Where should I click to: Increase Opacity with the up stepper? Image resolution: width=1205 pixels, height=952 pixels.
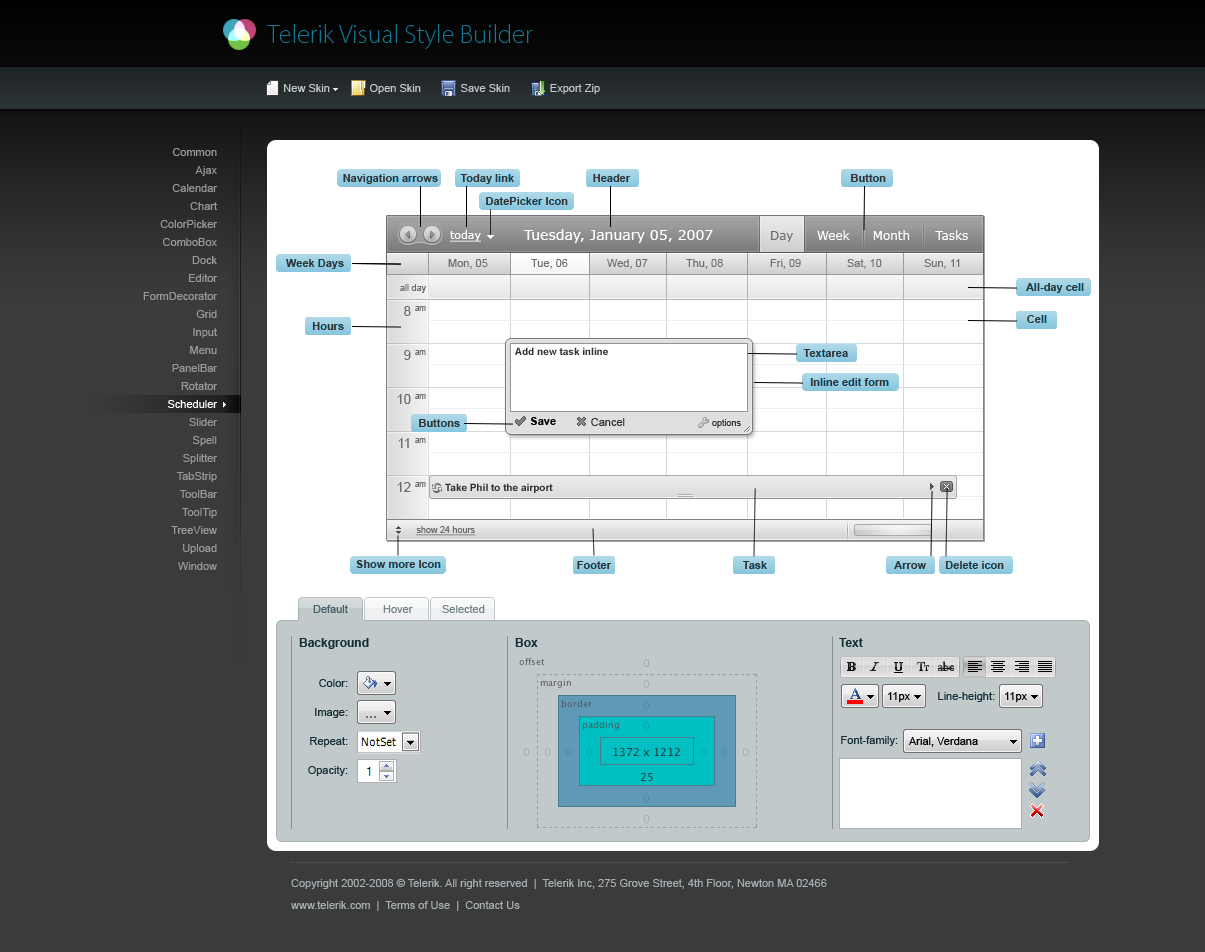tap(387, 766)
